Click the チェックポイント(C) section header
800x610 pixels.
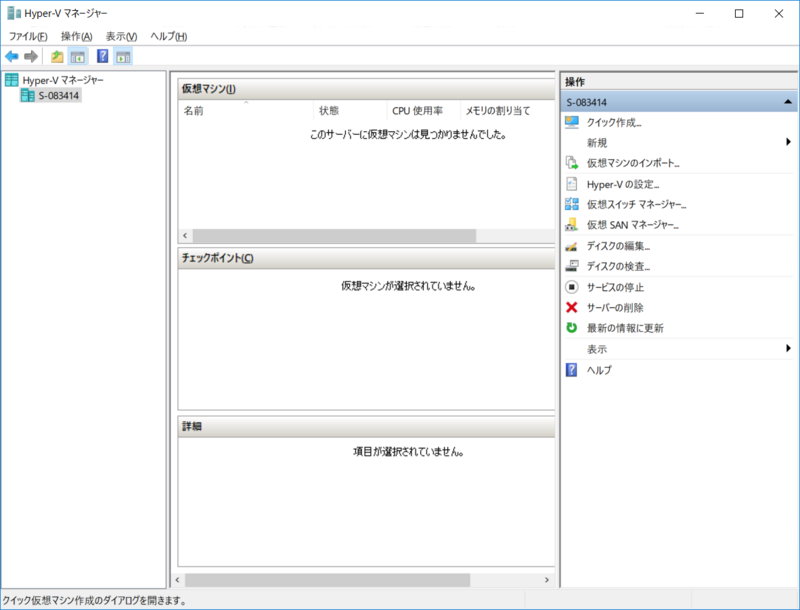pos(366,258)
